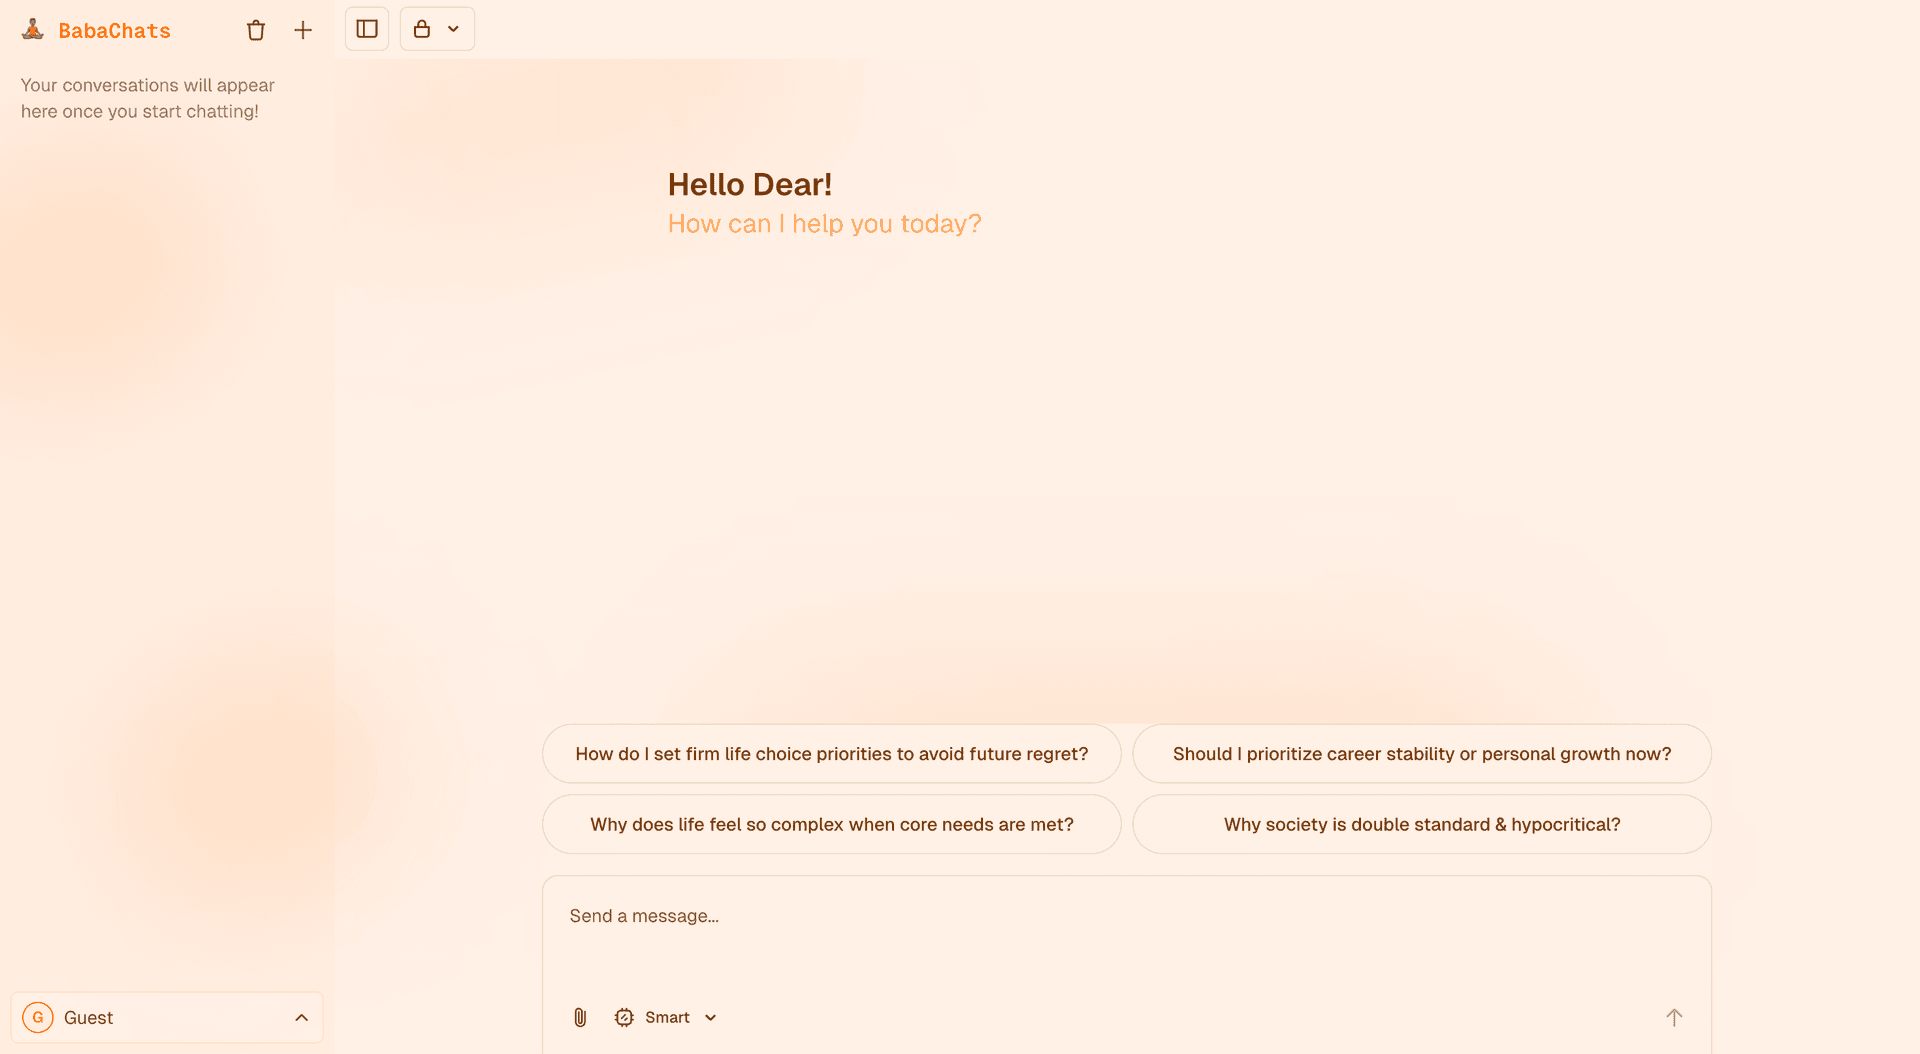Expand the chevron beside the lock icon

(453, 29)
